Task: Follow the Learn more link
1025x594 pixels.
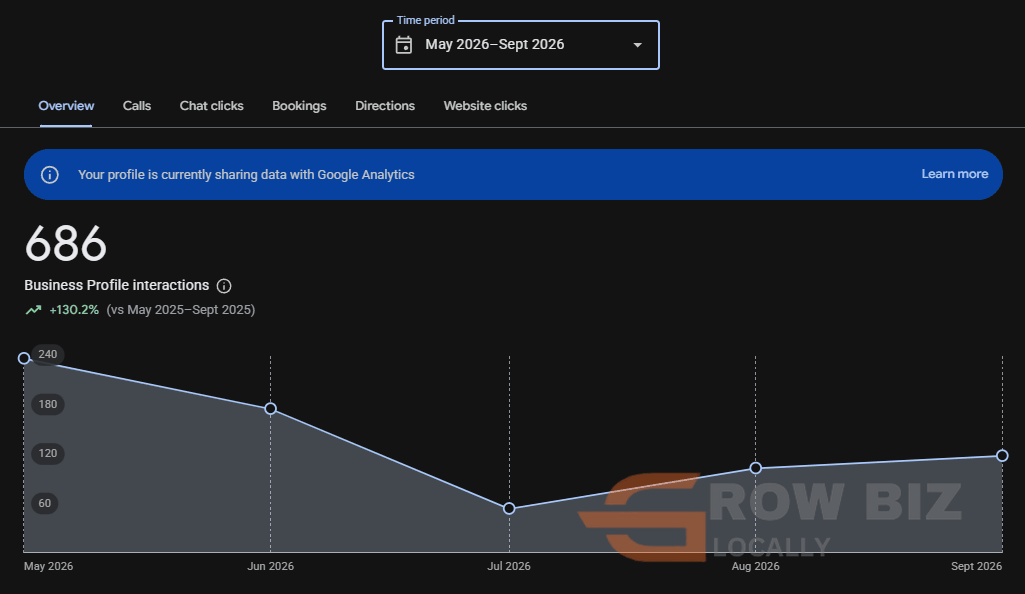Action: pyautogui.click(x=954, y=174)
